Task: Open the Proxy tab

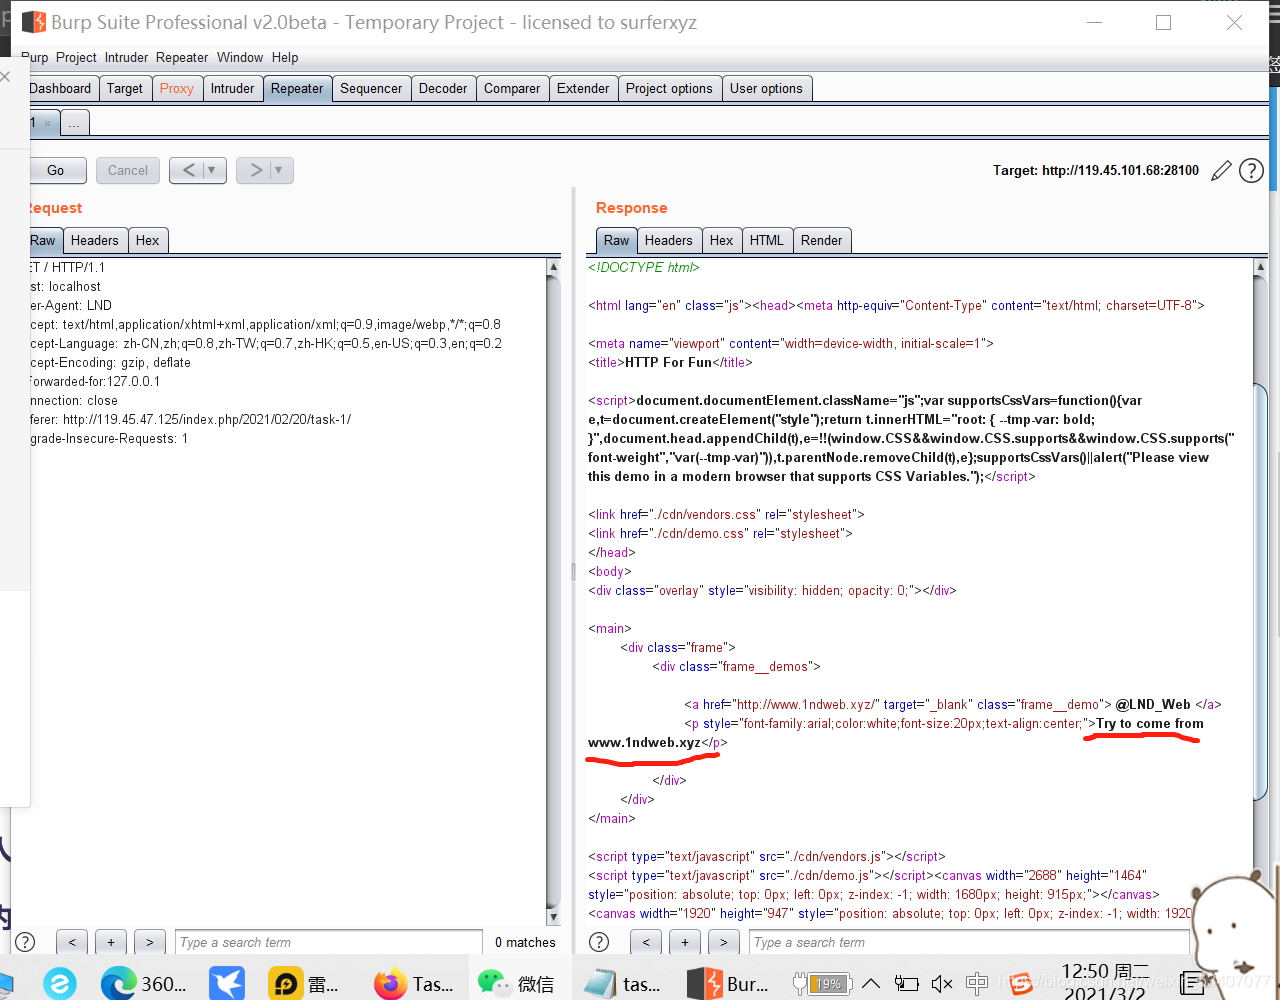Action: pyautogui.click(x=177, y=88)
